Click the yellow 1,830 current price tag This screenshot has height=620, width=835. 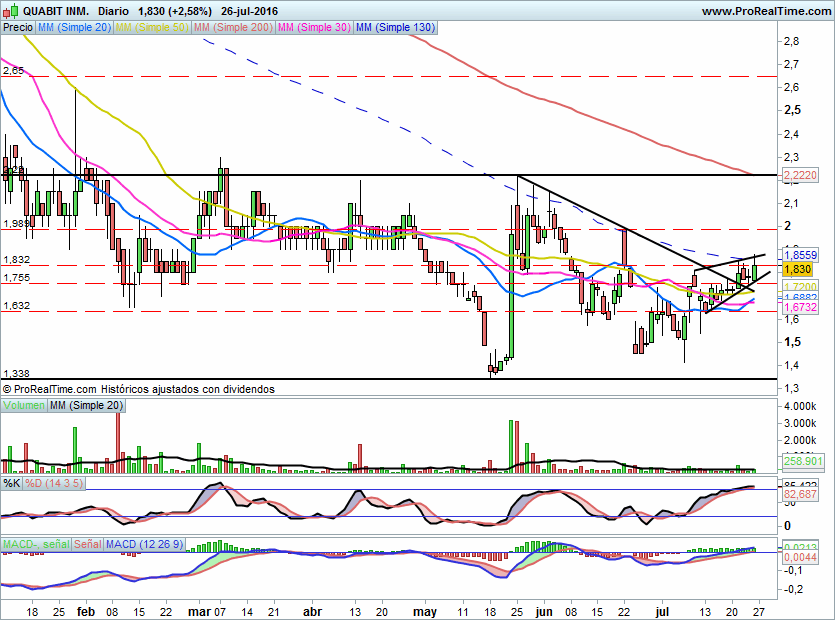(x=797, y=270)
